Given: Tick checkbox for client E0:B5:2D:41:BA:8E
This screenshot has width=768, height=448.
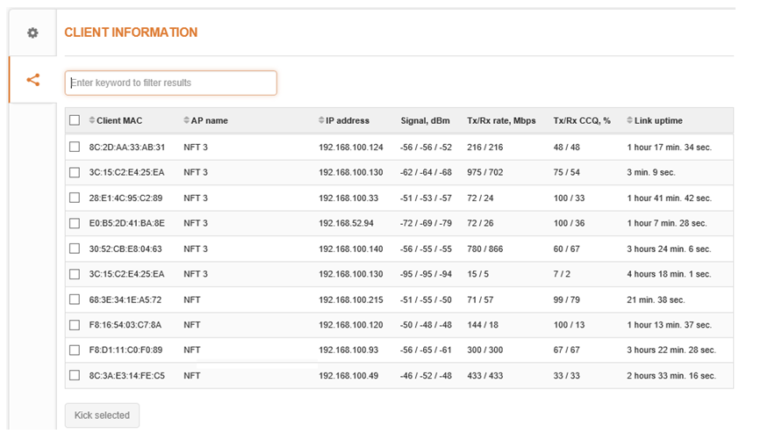Looking at the screenshot, I should click(75, 223).
